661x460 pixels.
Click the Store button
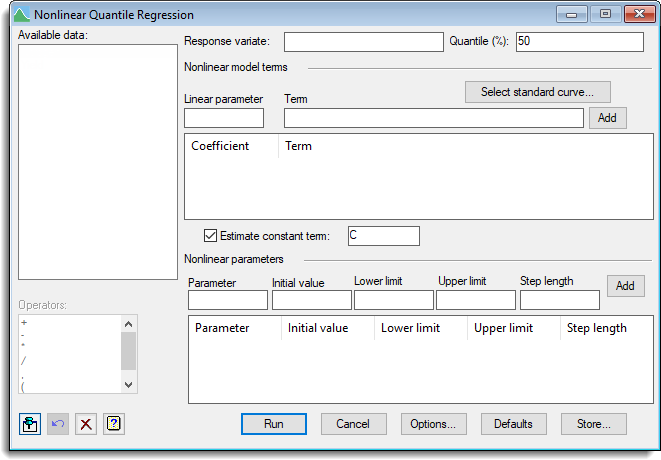(x=593, y=424)
